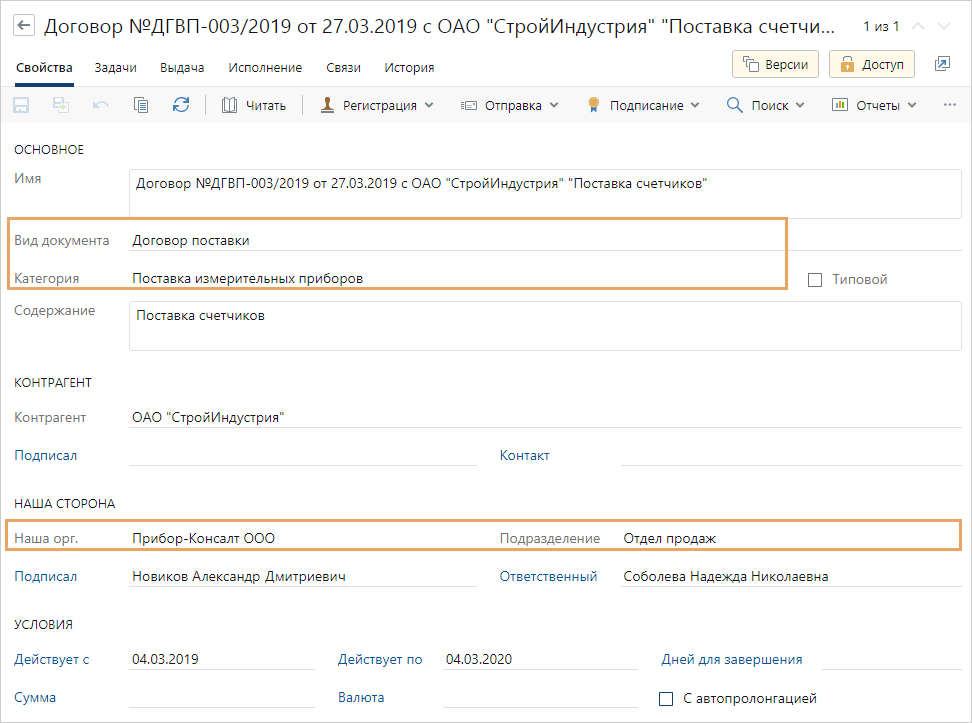
Task: Click the save and close icon
Action: pos(61,105)
